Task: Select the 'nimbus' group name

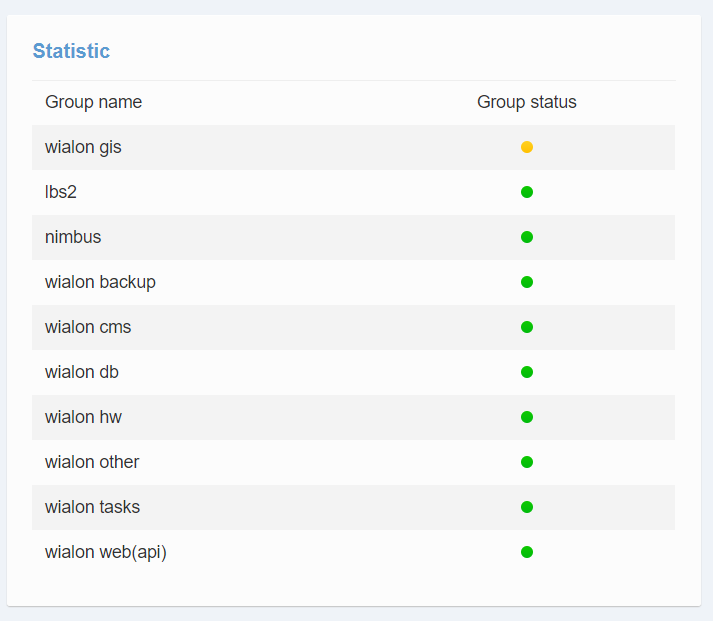Action: [73, 237]
